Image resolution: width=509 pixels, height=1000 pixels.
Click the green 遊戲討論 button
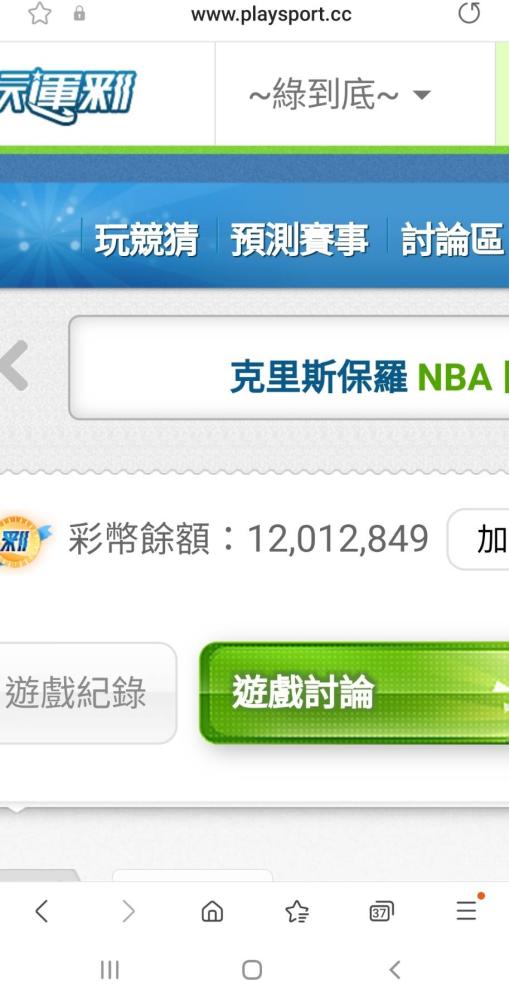pos(355,693)
